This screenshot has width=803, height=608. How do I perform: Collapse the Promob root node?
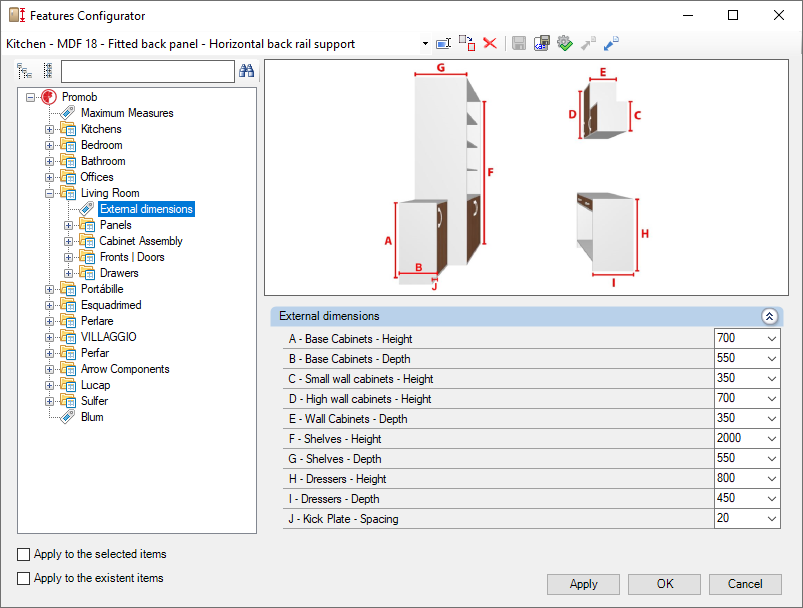point(30,97)
